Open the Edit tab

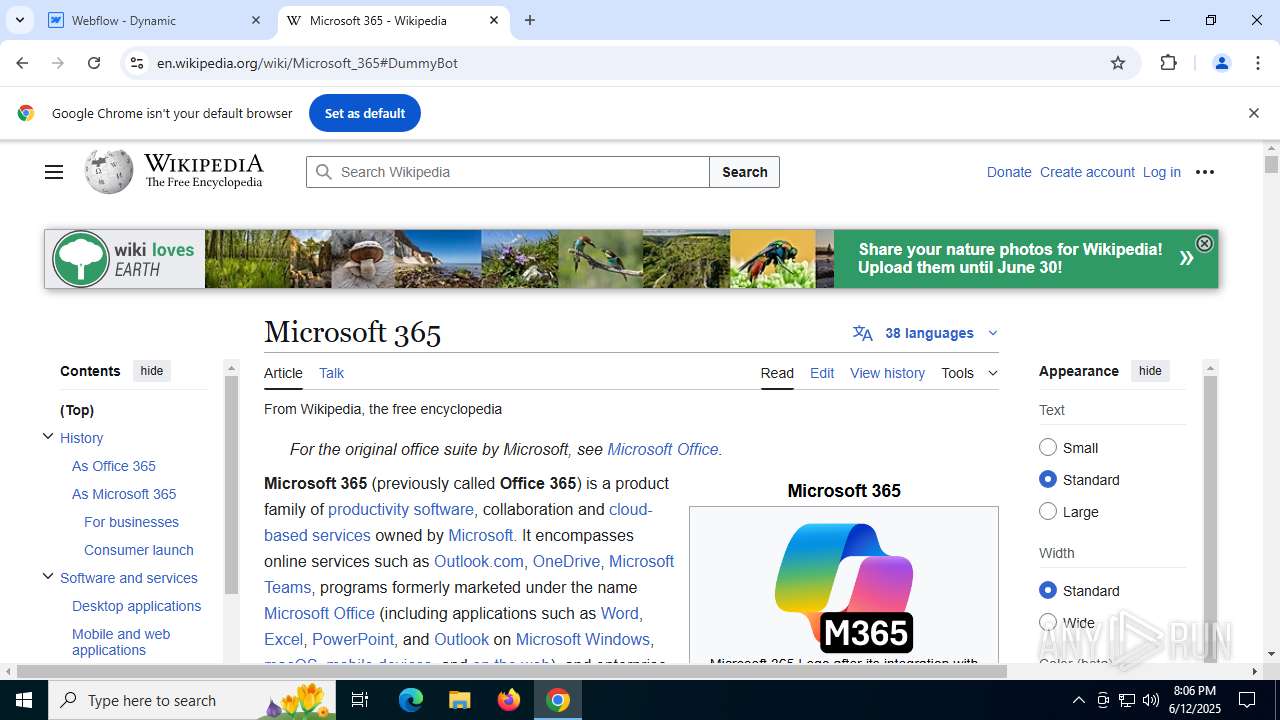[x=822, y=373]
